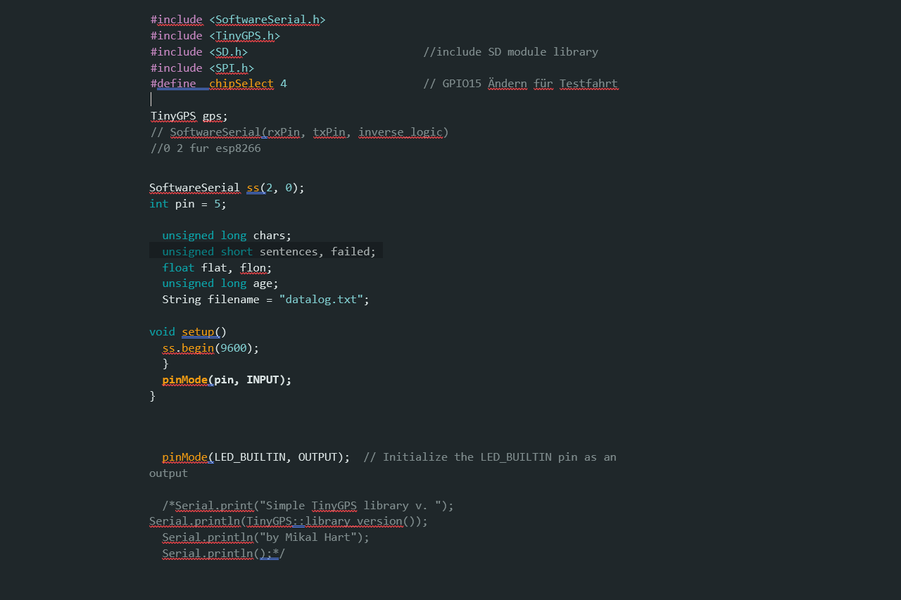Screen dimensions: 901x600
Task: Click the 'Serial.println("by Mikal Hart");' line
Action: (265, 537)
